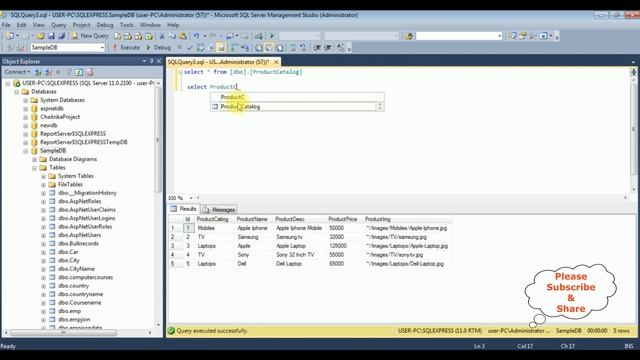Click the New Query toolbar button
The image size is (640, 360).
coord(90,36)
